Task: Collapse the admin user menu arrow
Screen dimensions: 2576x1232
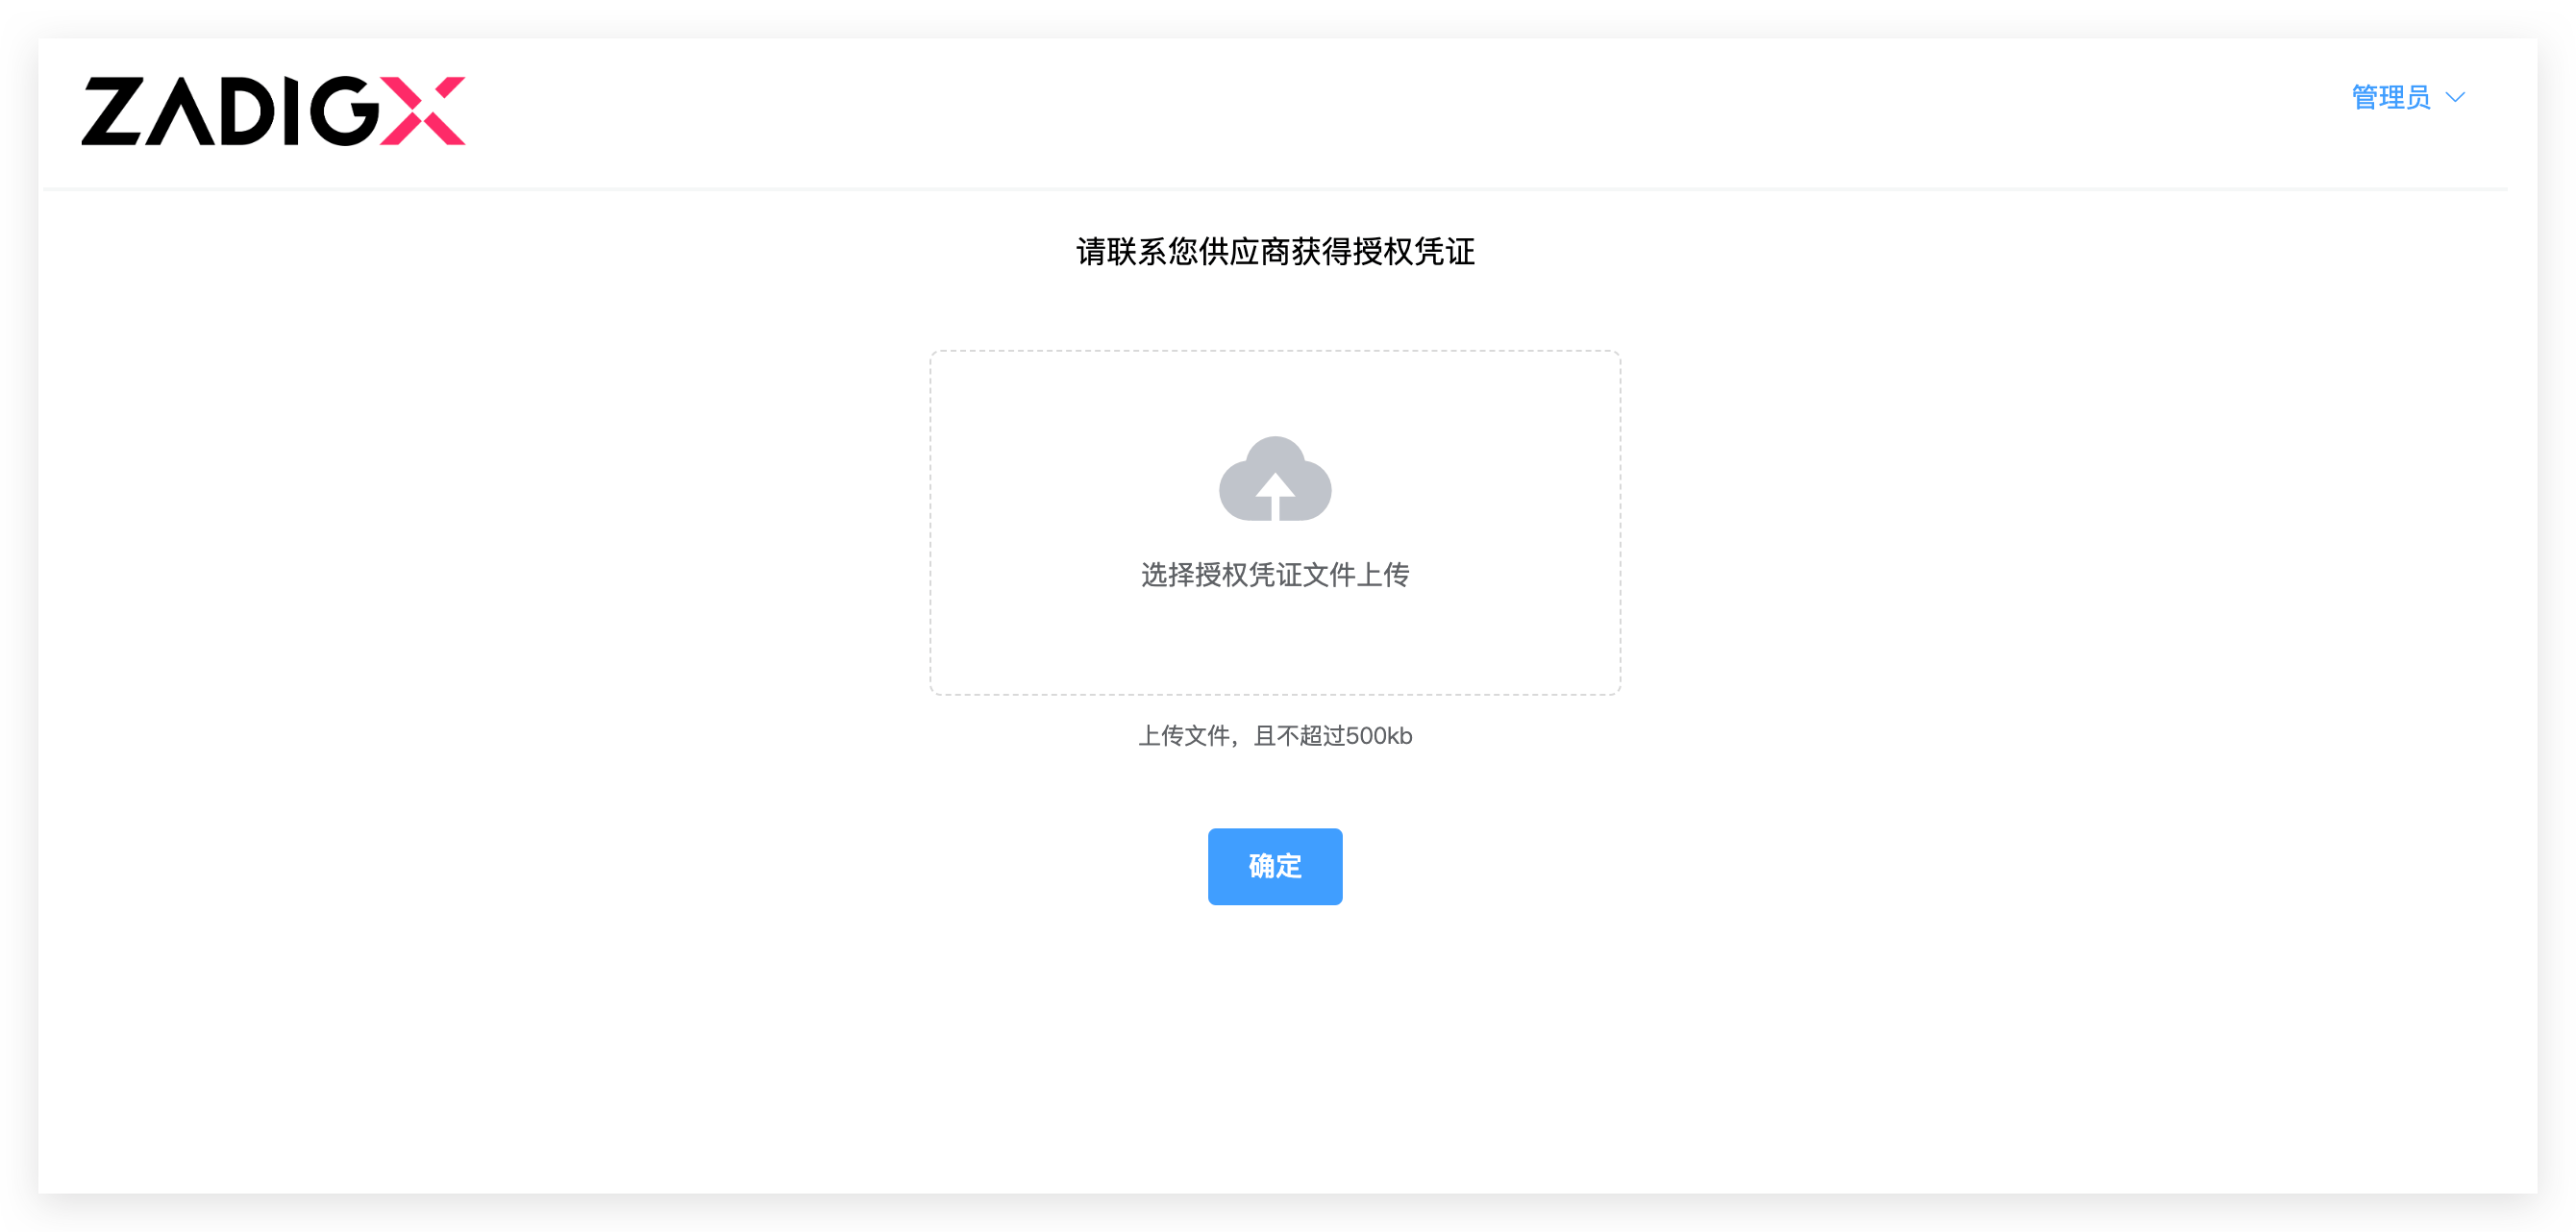Action: (x=2455, y=98)
